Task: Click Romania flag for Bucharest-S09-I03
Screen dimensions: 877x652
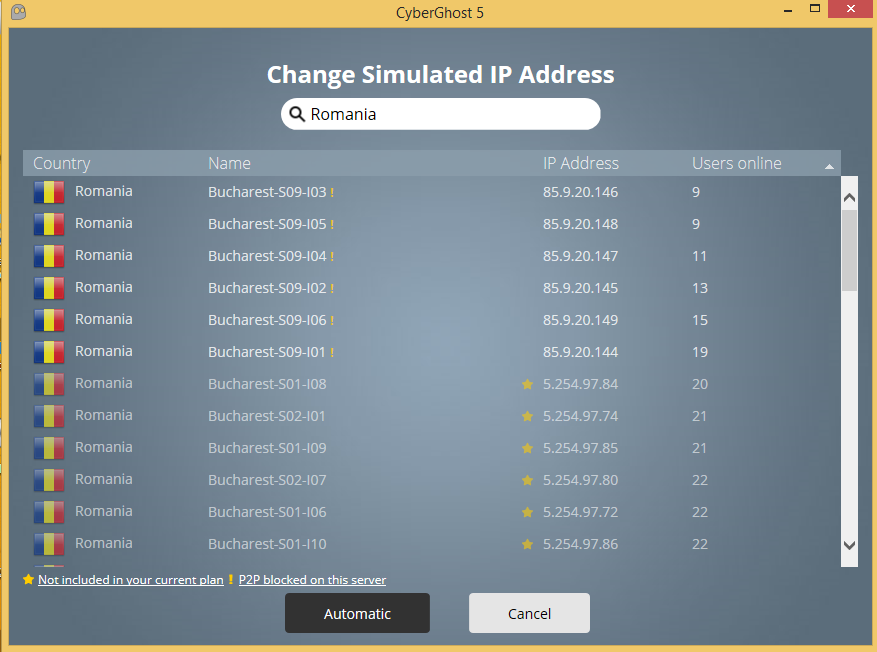Action: (x=49, y=192)
